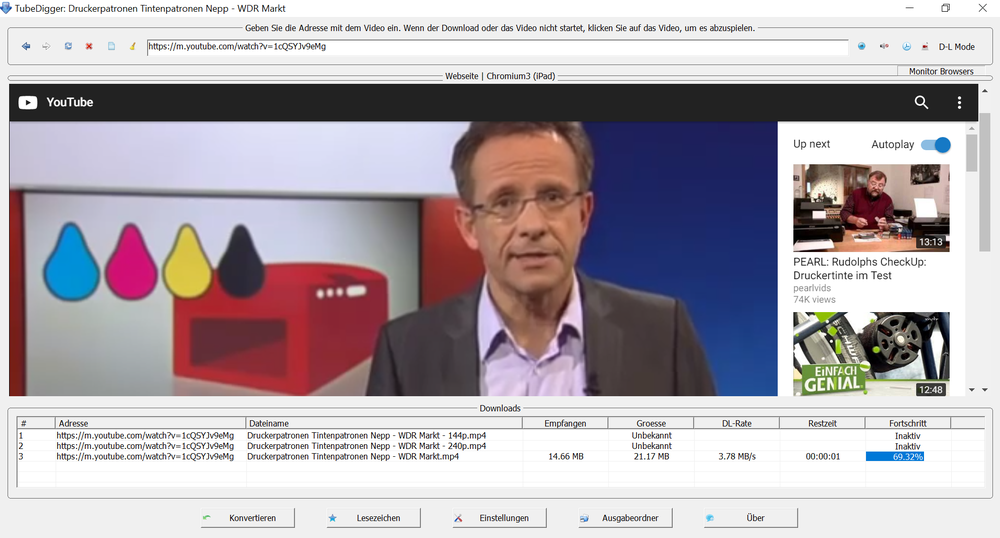Click the outer browser scroll down arrow

[x=985, y=389]
